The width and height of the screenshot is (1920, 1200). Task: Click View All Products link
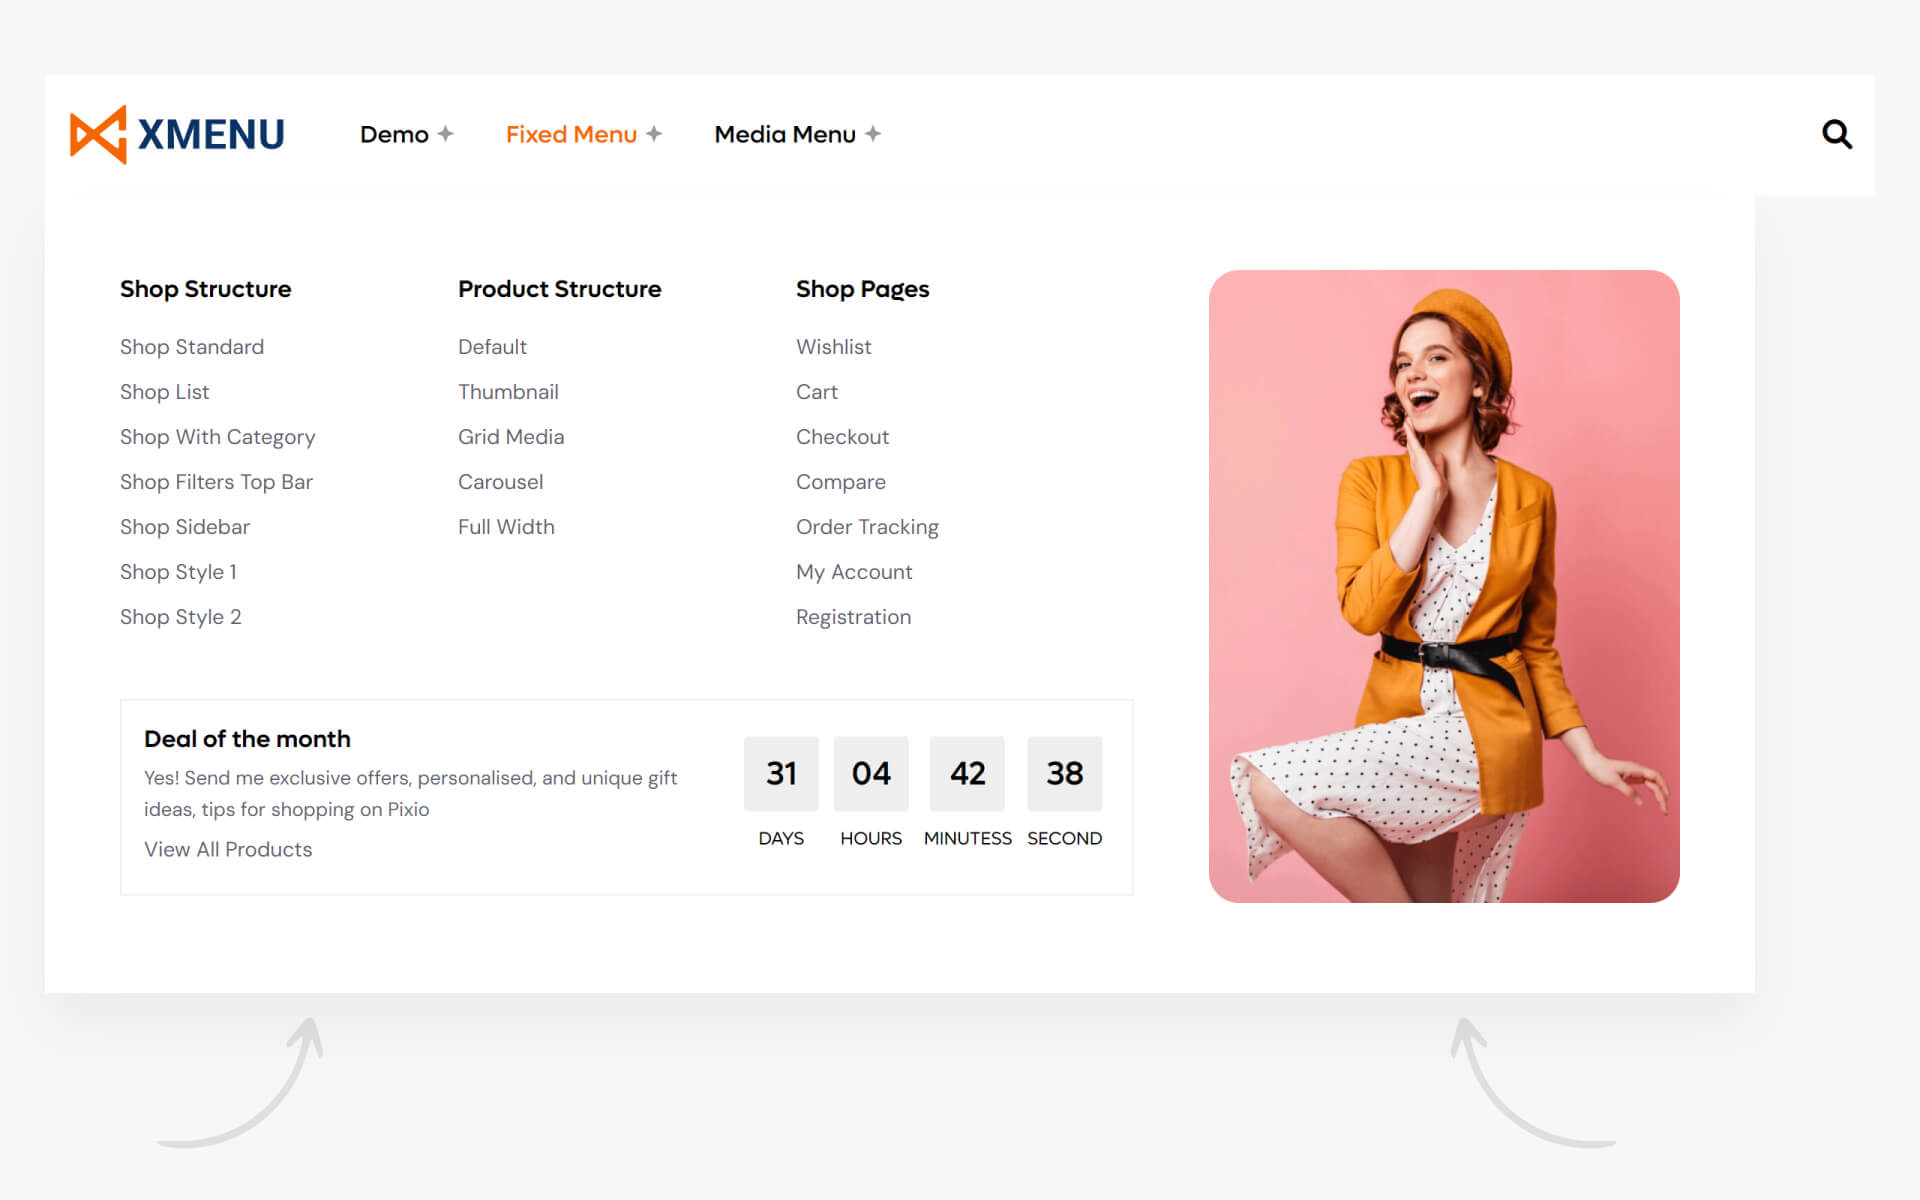(x=228, y=849)
